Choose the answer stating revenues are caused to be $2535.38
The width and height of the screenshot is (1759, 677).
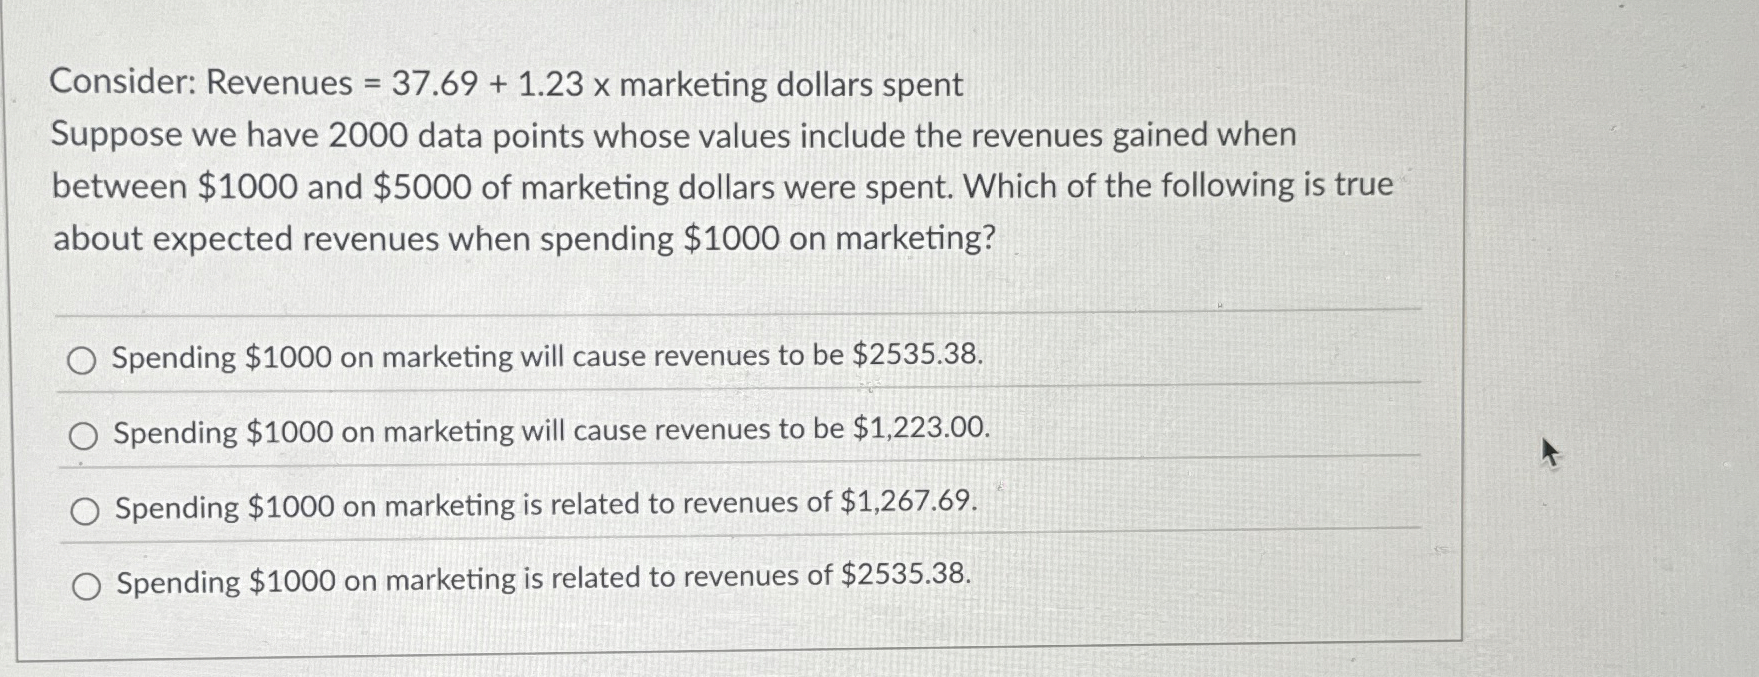tap(548, 357)
